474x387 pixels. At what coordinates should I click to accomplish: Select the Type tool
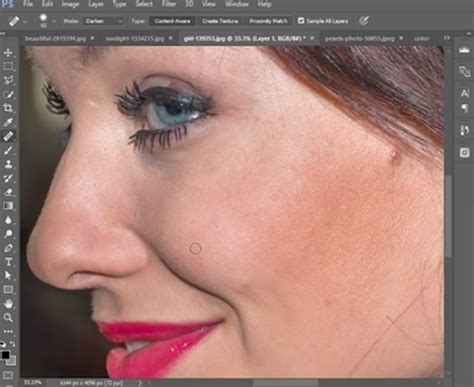tap(8, 262)
